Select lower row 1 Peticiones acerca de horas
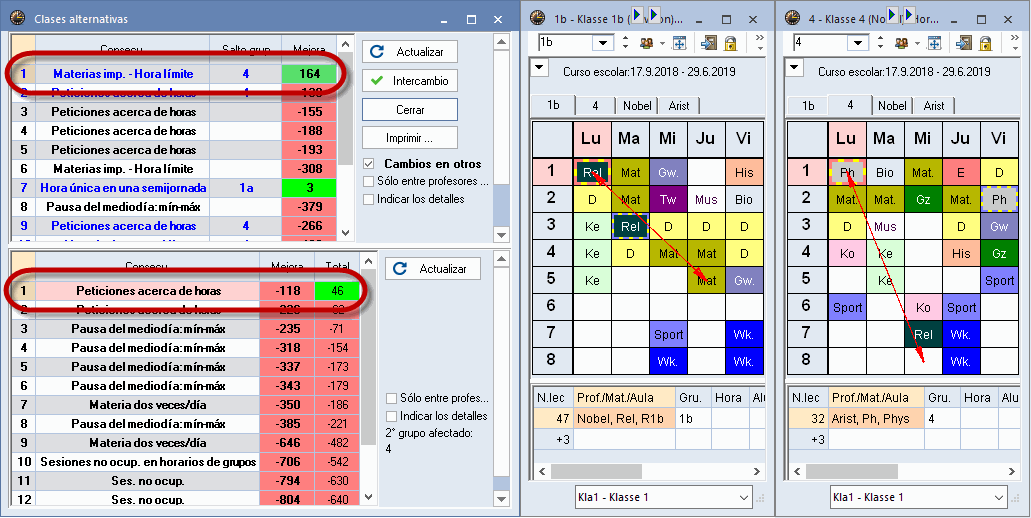Viewport: 1031px width, 518px height. [185, 291]
